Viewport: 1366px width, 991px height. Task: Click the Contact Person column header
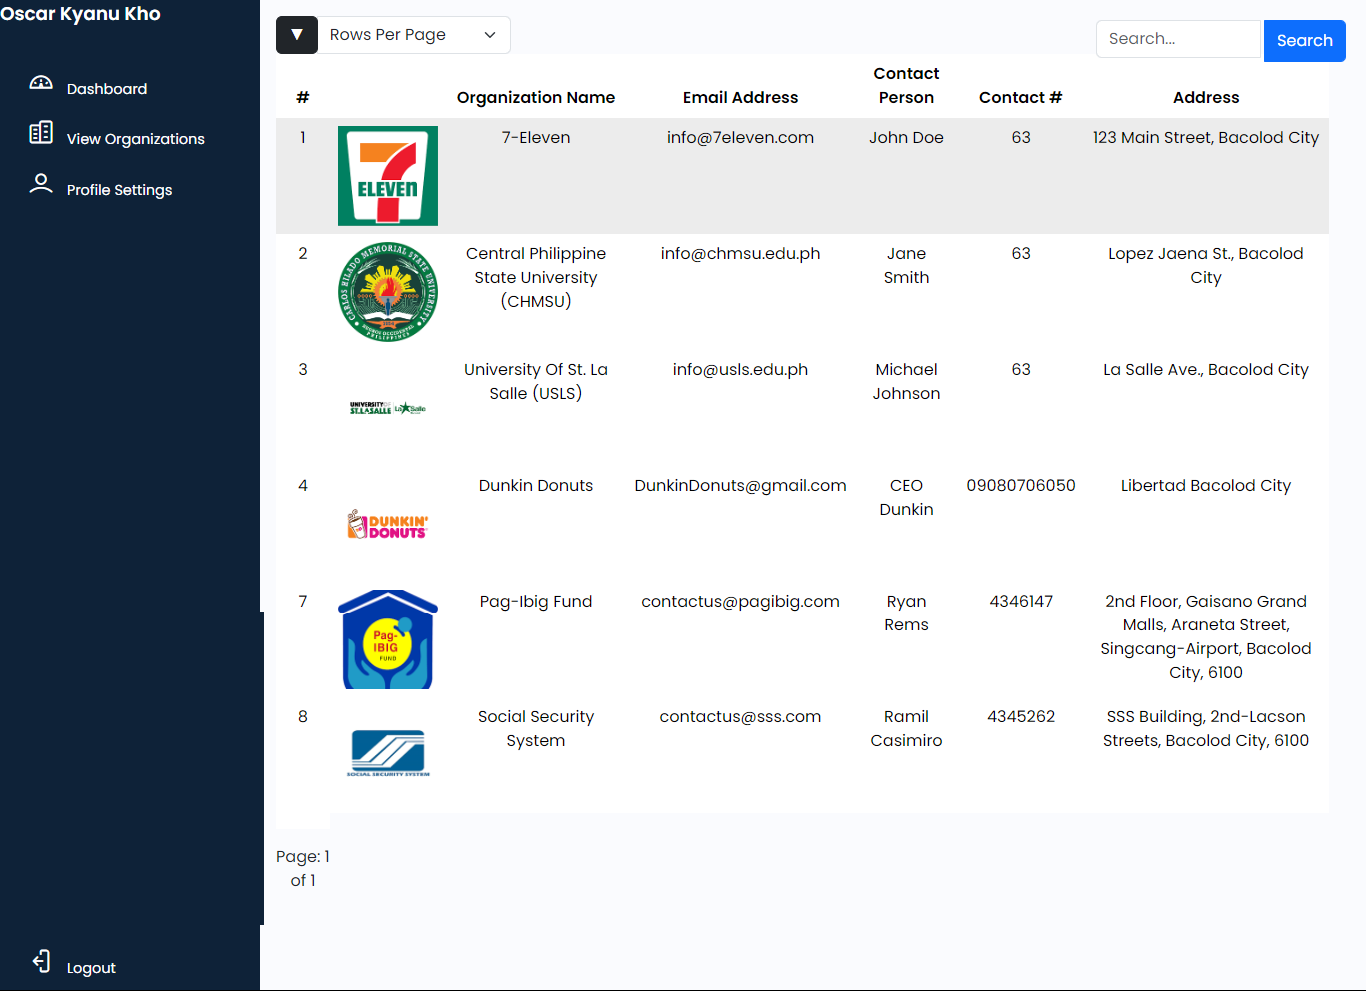point(906,85)
